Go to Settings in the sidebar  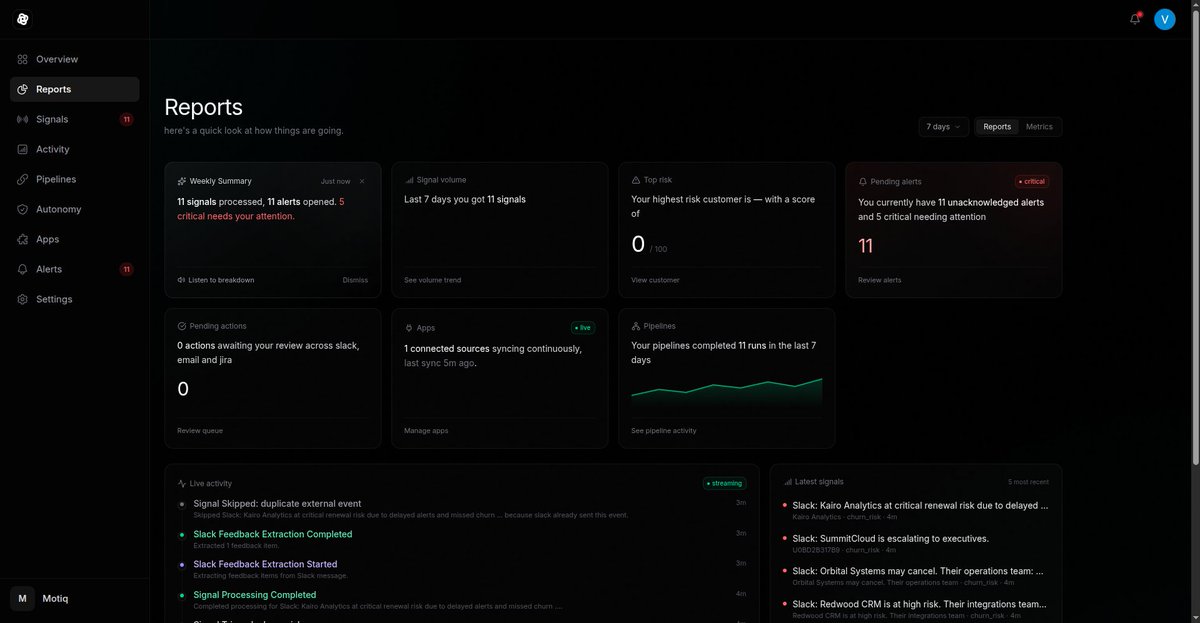[75, 299]
